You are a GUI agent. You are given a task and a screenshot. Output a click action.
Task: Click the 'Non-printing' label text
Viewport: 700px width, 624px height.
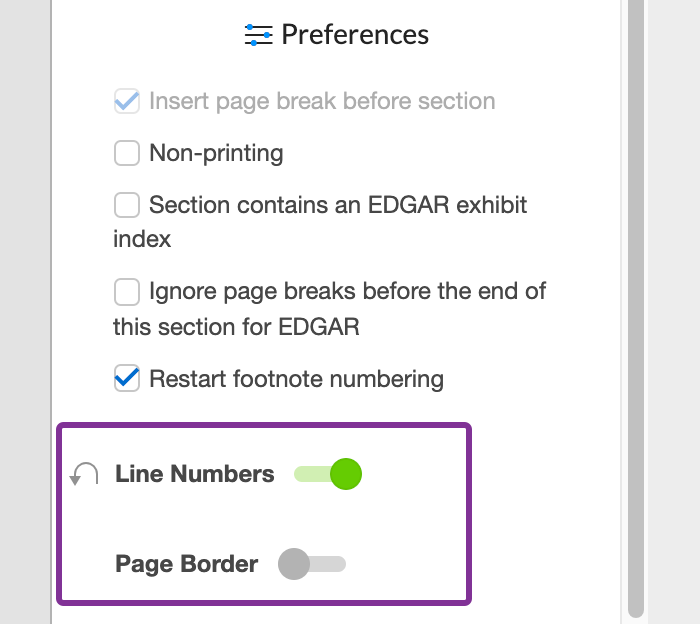(216, 153)
